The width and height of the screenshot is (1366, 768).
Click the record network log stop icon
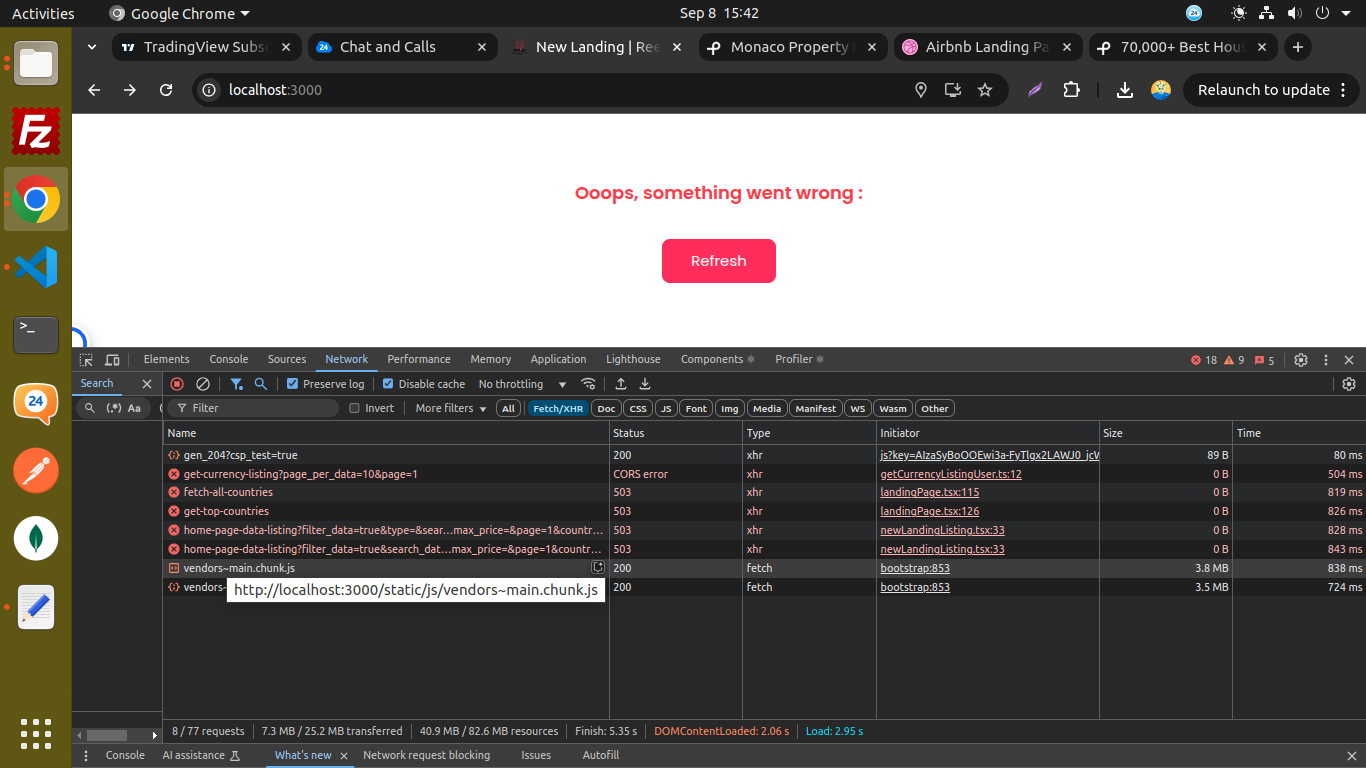pyautogui.click(x=177, y=384)
